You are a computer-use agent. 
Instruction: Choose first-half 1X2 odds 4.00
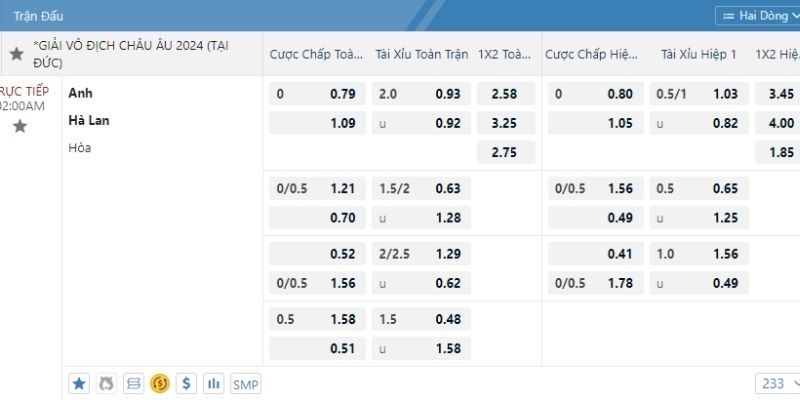tap(780, 124)
